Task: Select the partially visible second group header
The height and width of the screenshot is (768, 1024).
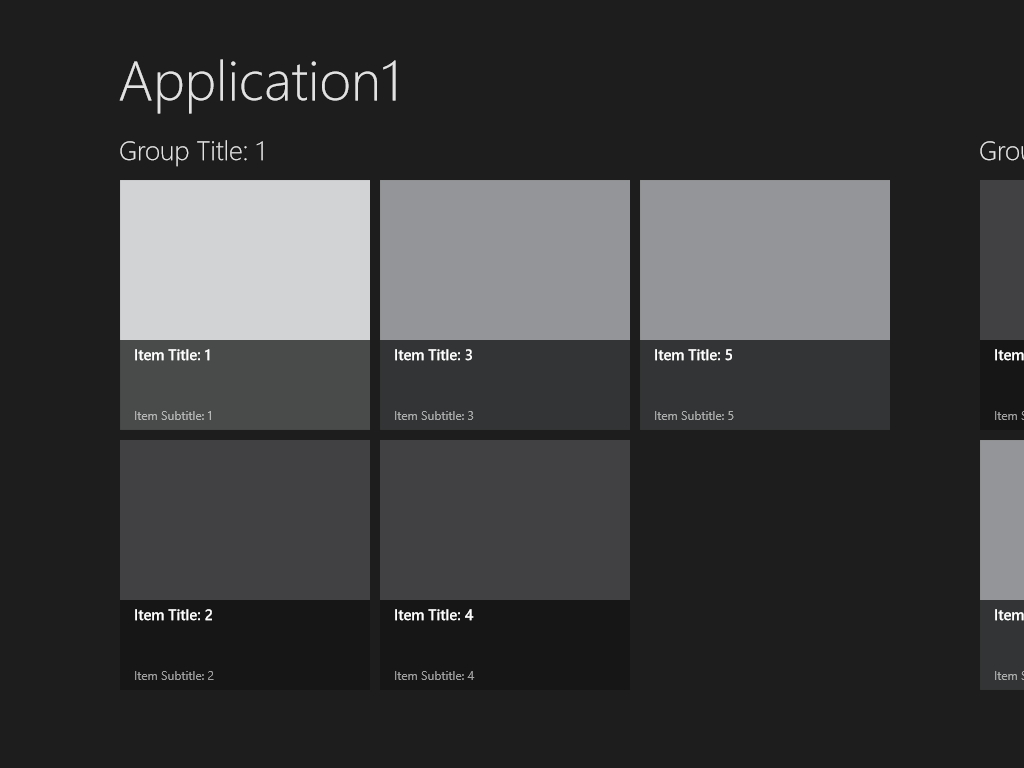Action: coord(1000,151)
